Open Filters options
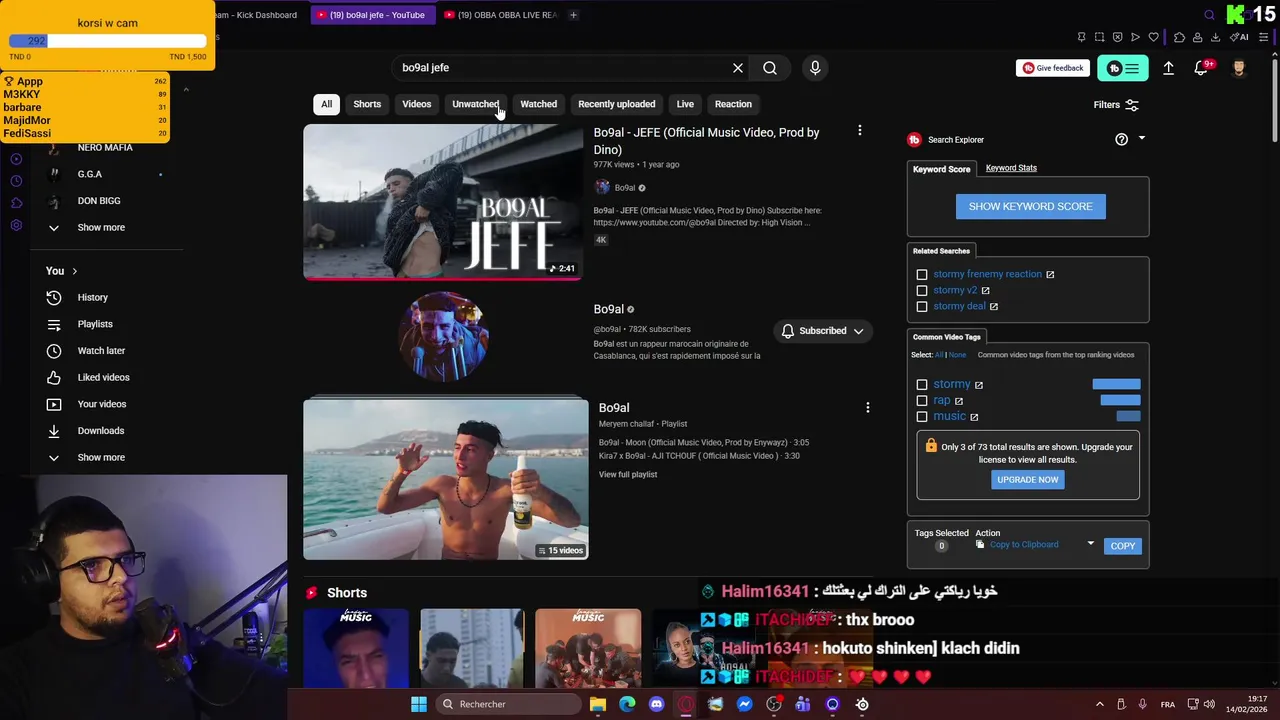Screen dimensions: 1280x720 1116,105
